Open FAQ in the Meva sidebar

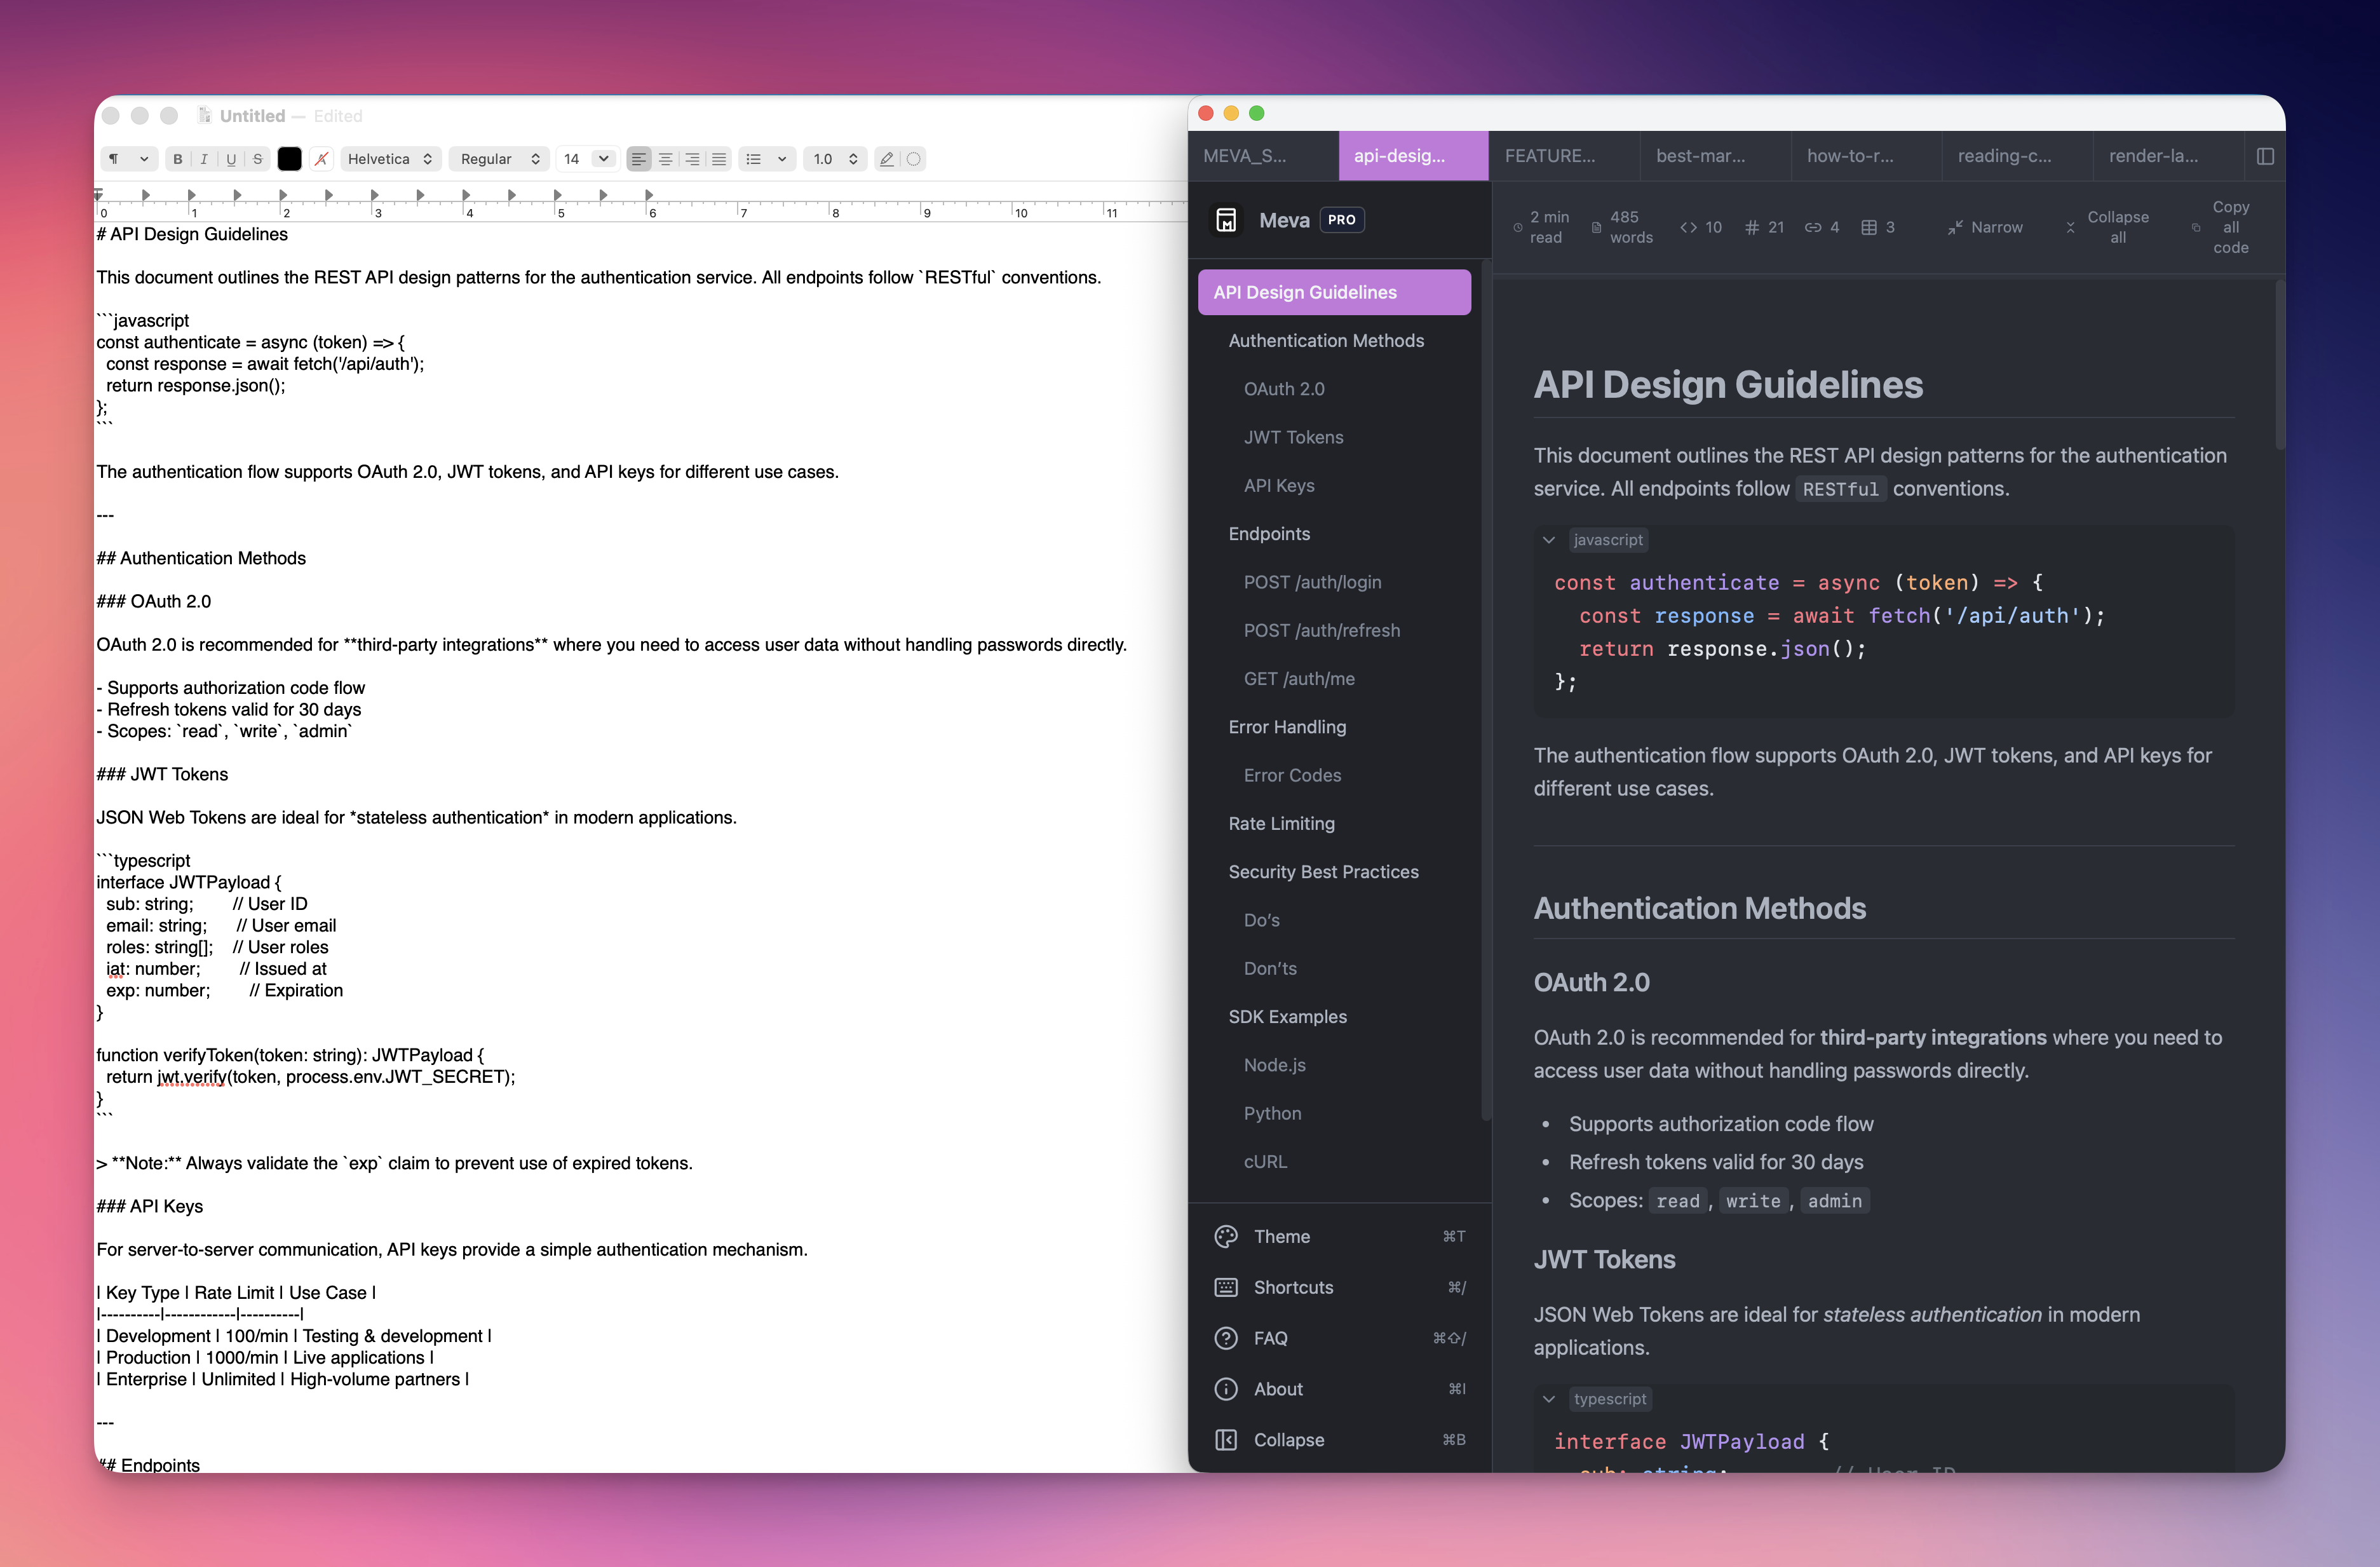pos(1340,1339)
